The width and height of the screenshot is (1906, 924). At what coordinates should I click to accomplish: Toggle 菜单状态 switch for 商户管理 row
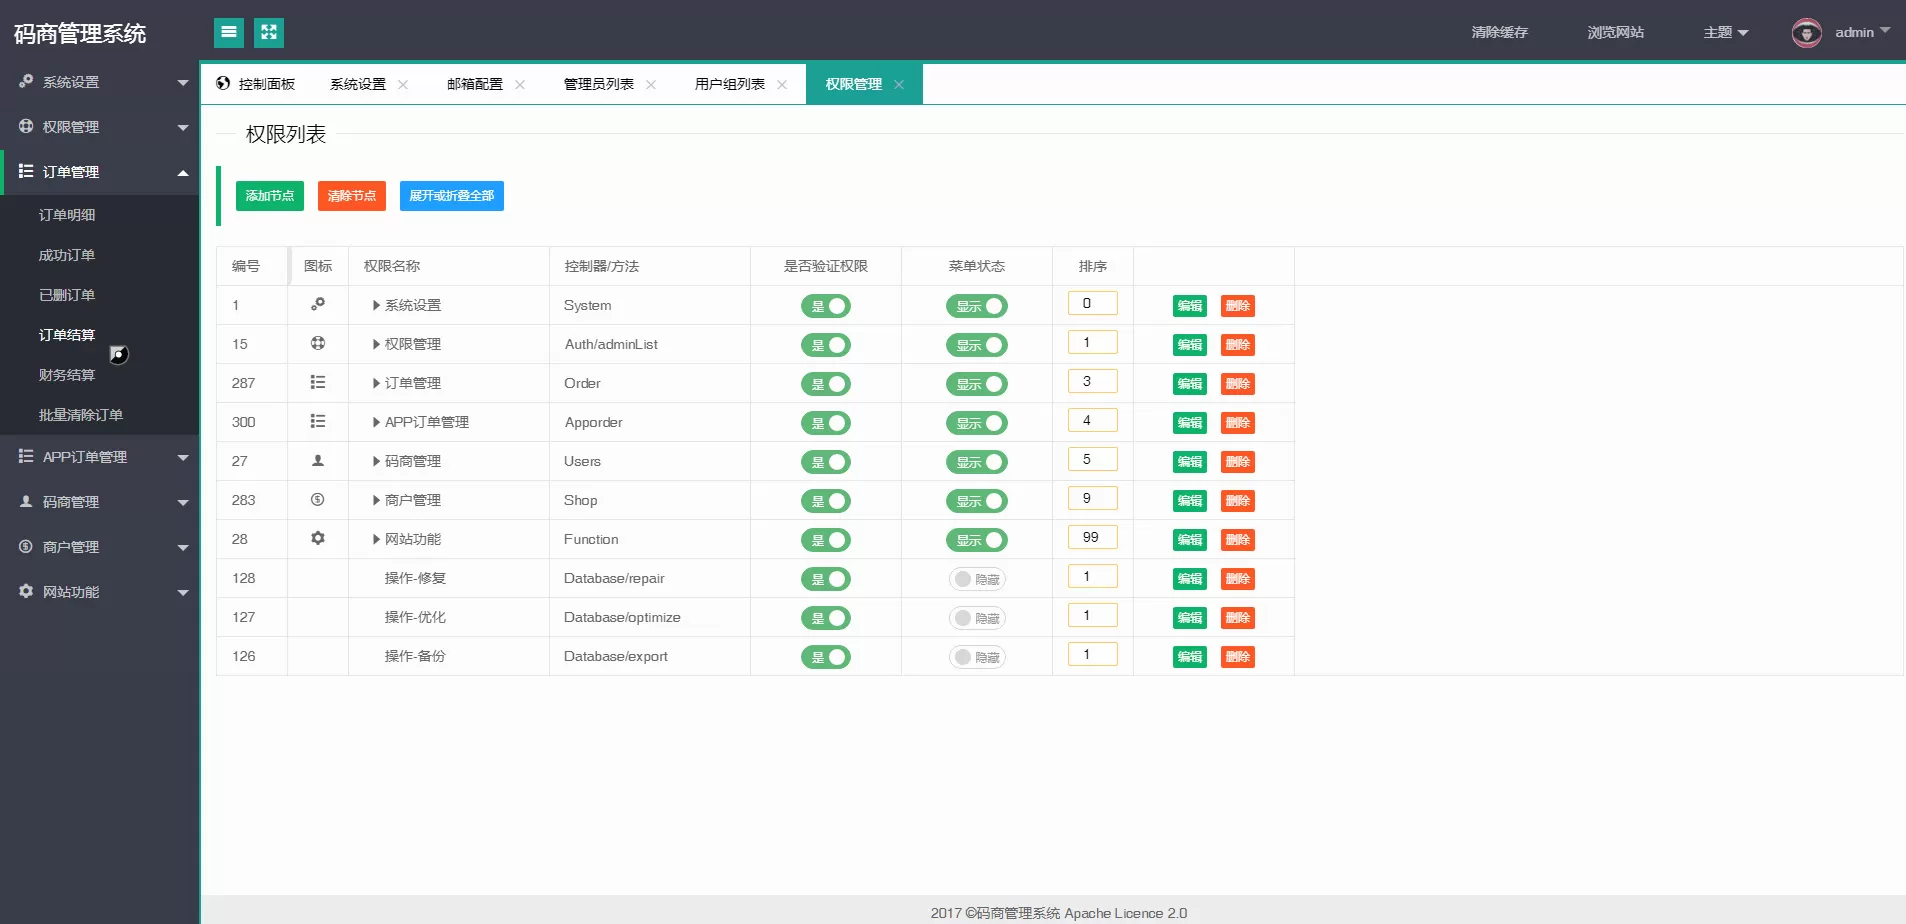coord(976,501)
